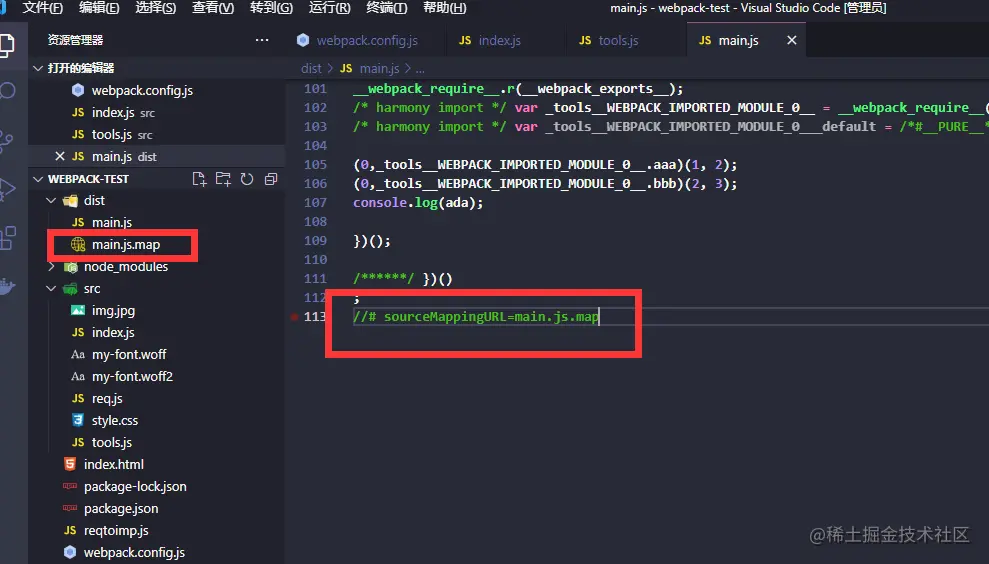This screenshot has width=989, height=564.
Task: Collapse the src folder
Action: point(52,289)
